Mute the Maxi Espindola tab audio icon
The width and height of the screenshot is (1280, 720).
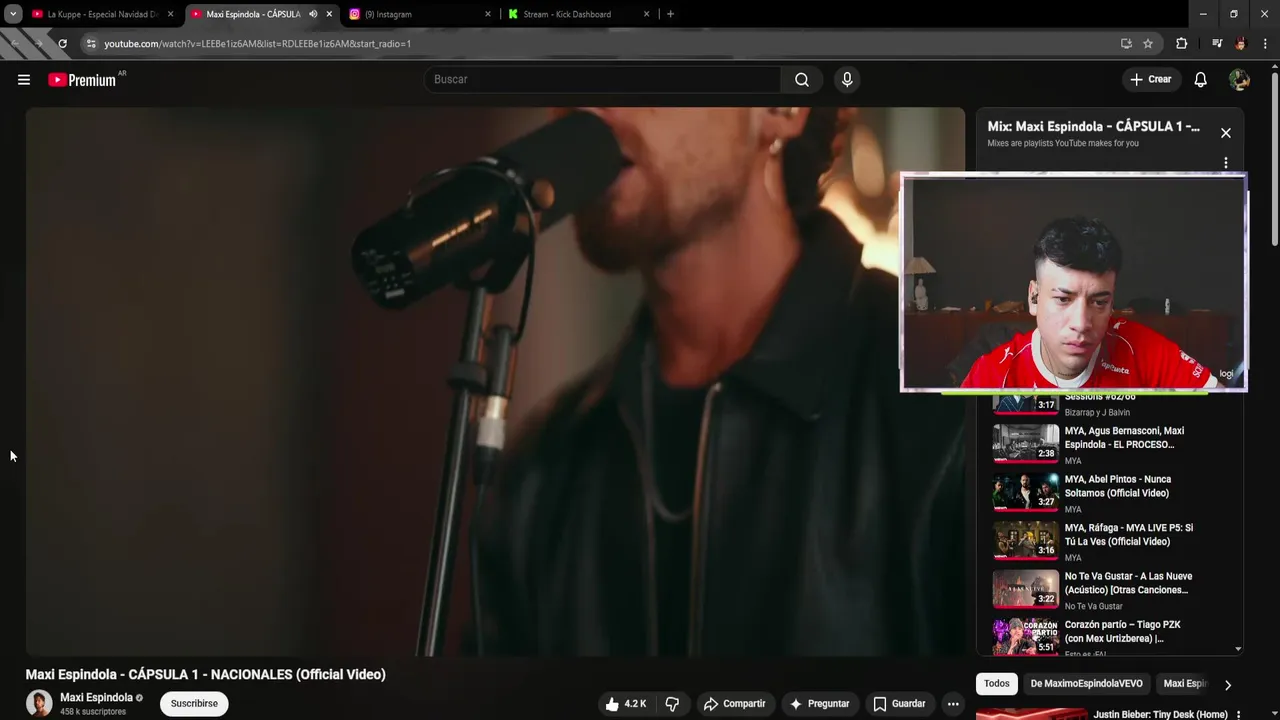coord(313,14)
